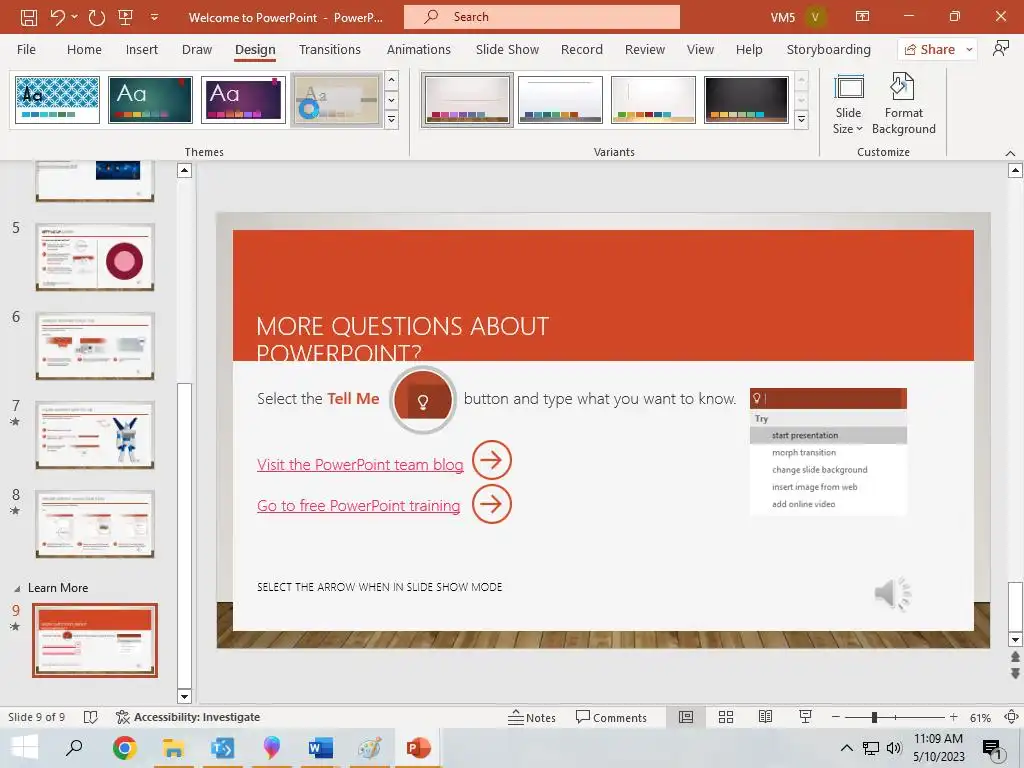The height and width of the screenshot is (768, 1024).
Task: Open the Transitions tab
Action: 330,50
